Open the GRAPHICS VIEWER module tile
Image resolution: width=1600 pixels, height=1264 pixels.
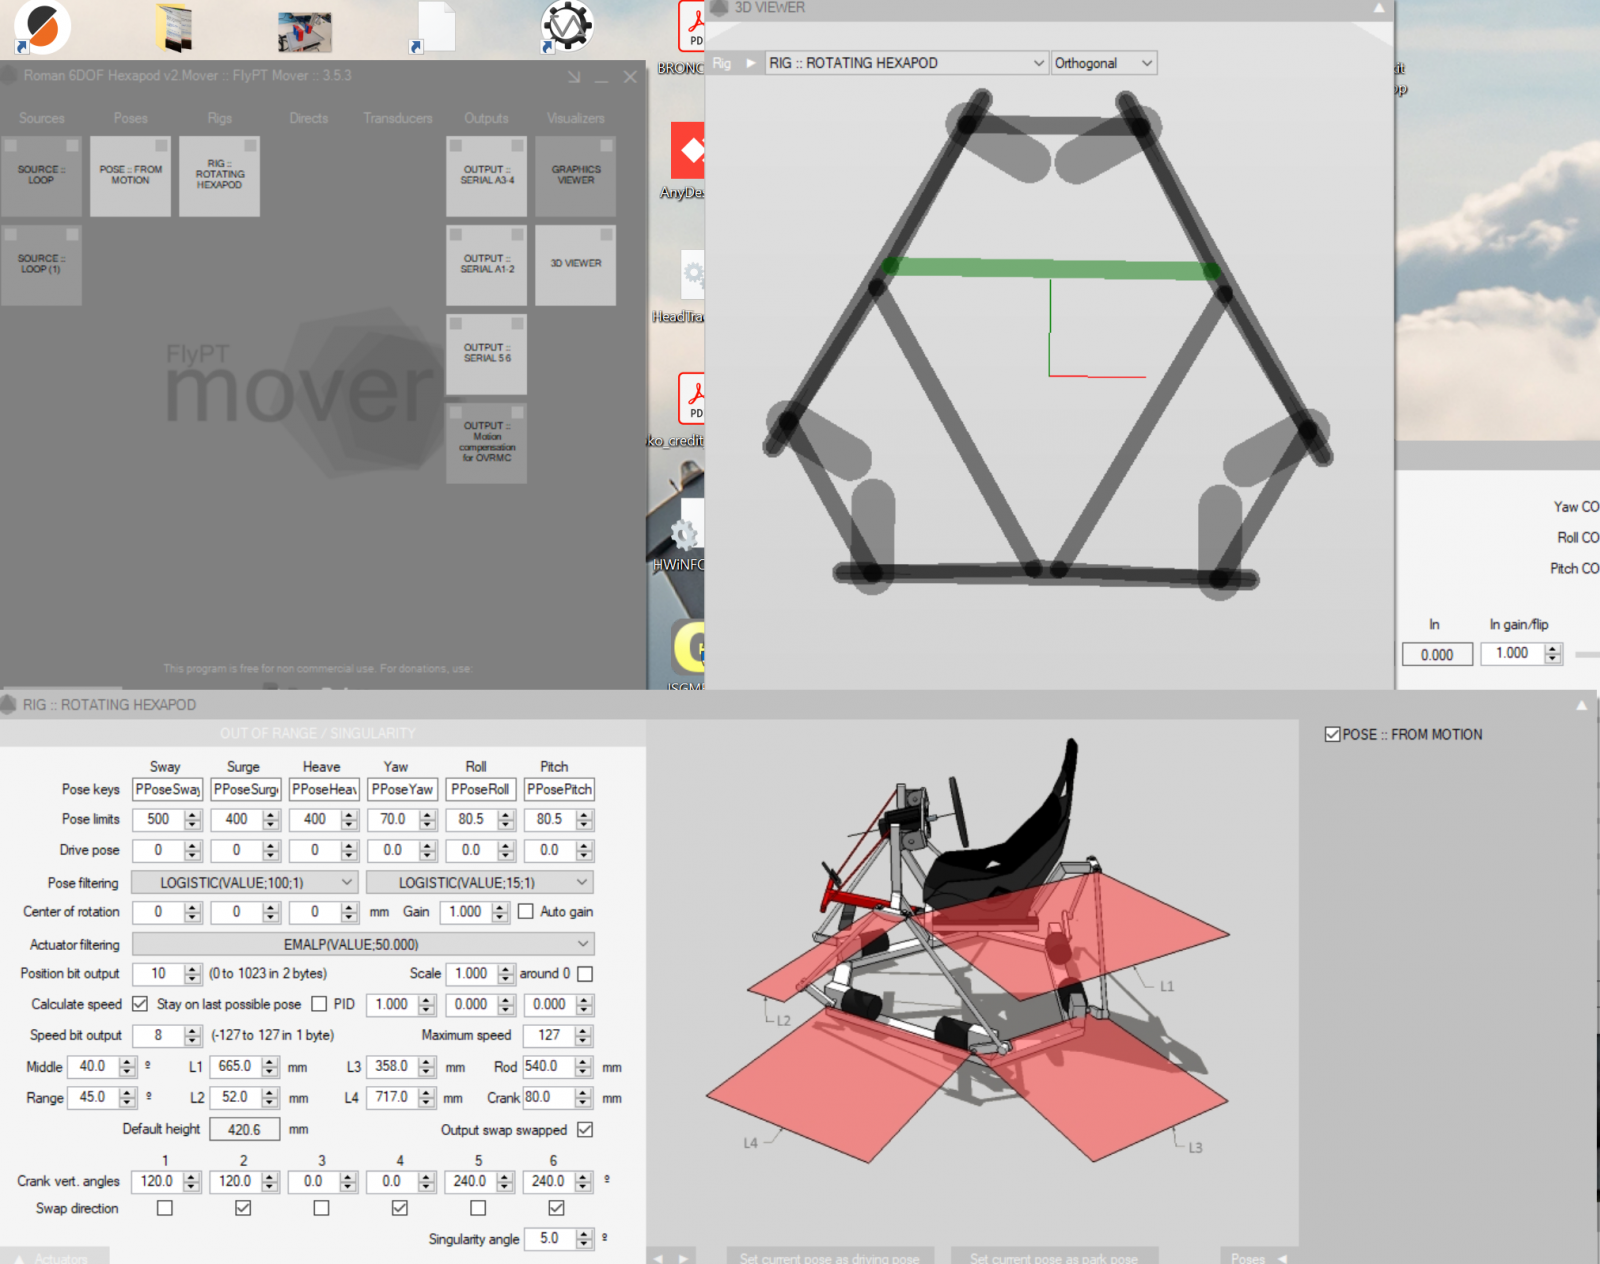coord(576,176)
